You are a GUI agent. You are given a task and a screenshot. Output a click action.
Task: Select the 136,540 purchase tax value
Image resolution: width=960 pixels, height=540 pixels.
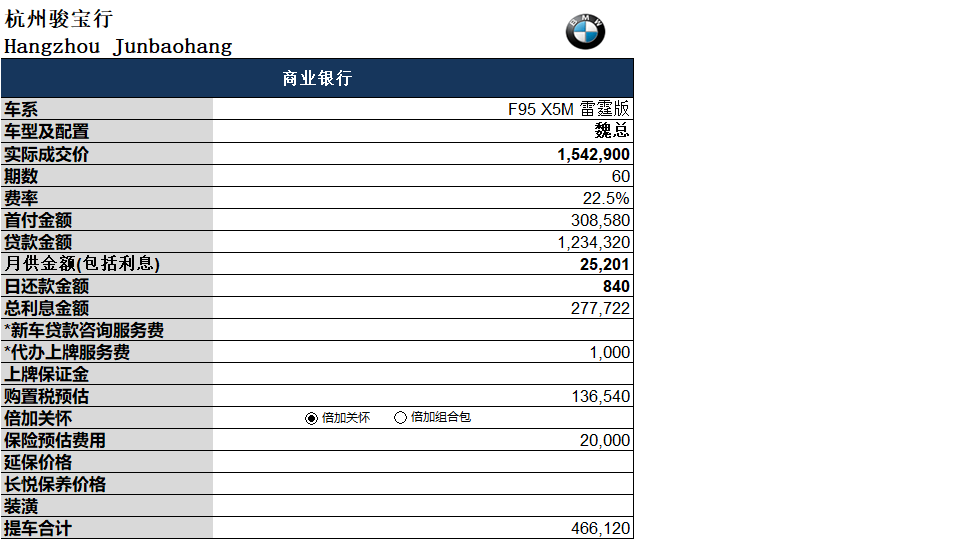pos(601,397)
